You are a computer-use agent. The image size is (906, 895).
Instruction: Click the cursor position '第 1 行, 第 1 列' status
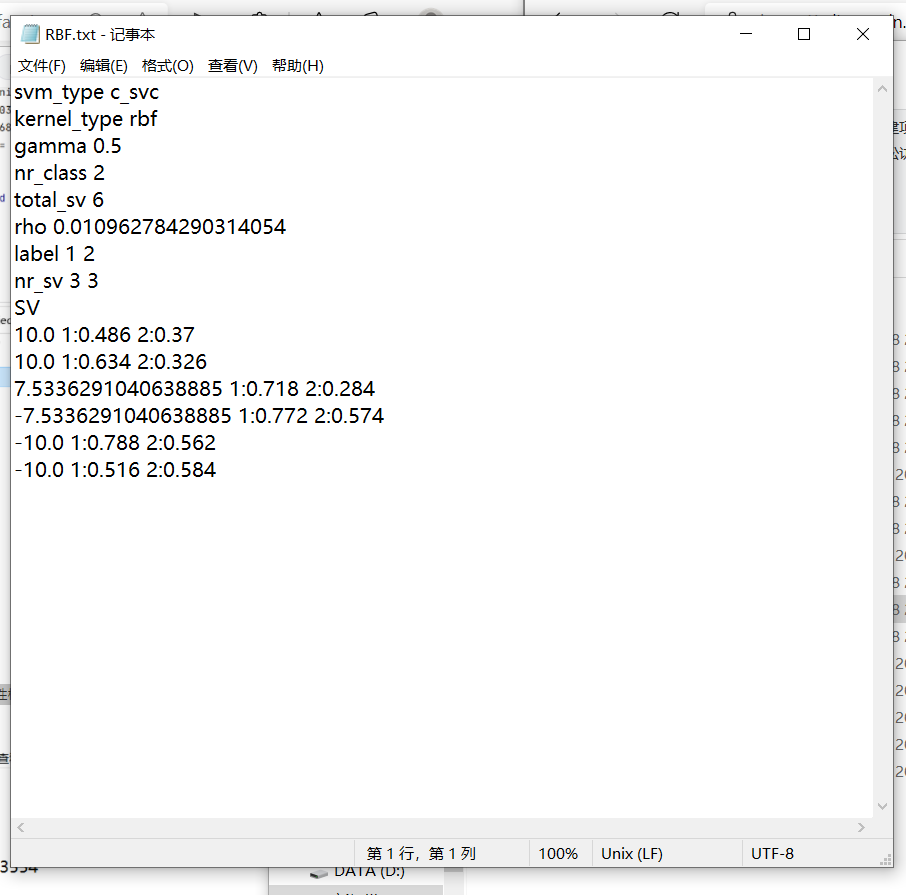421,853
